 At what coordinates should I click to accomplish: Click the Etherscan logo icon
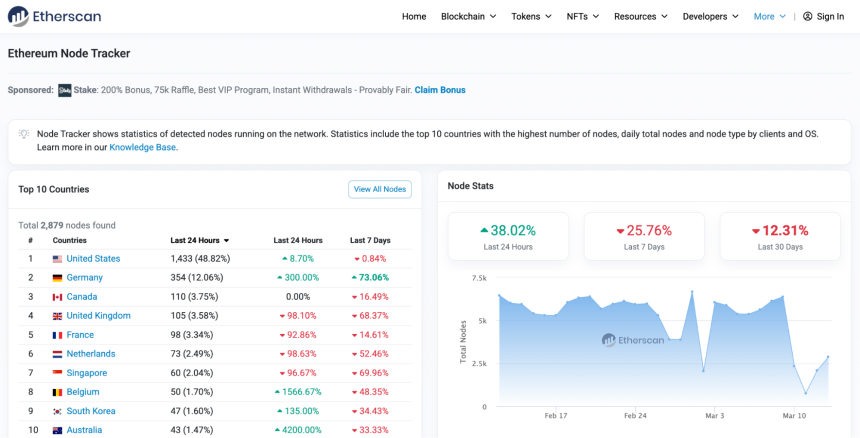[x=18, y=16]
